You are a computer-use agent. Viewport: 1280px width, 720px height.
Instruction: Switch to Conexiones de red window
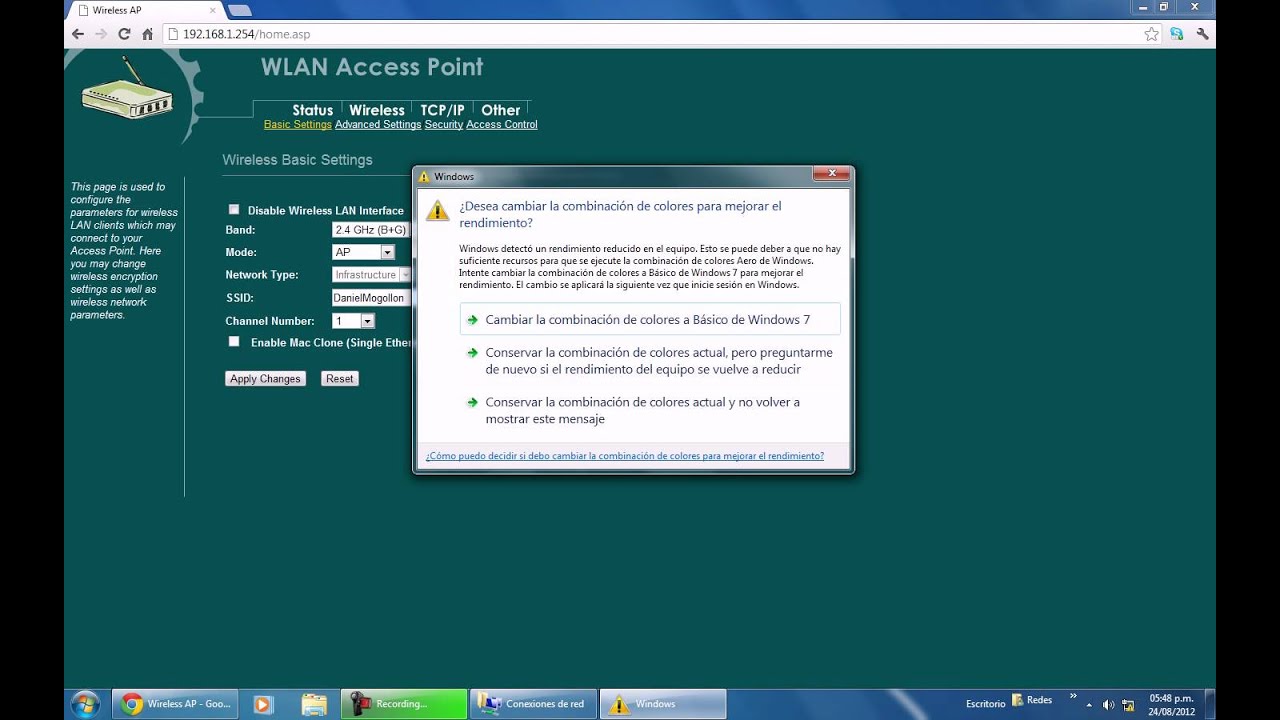tap(534, 704)
